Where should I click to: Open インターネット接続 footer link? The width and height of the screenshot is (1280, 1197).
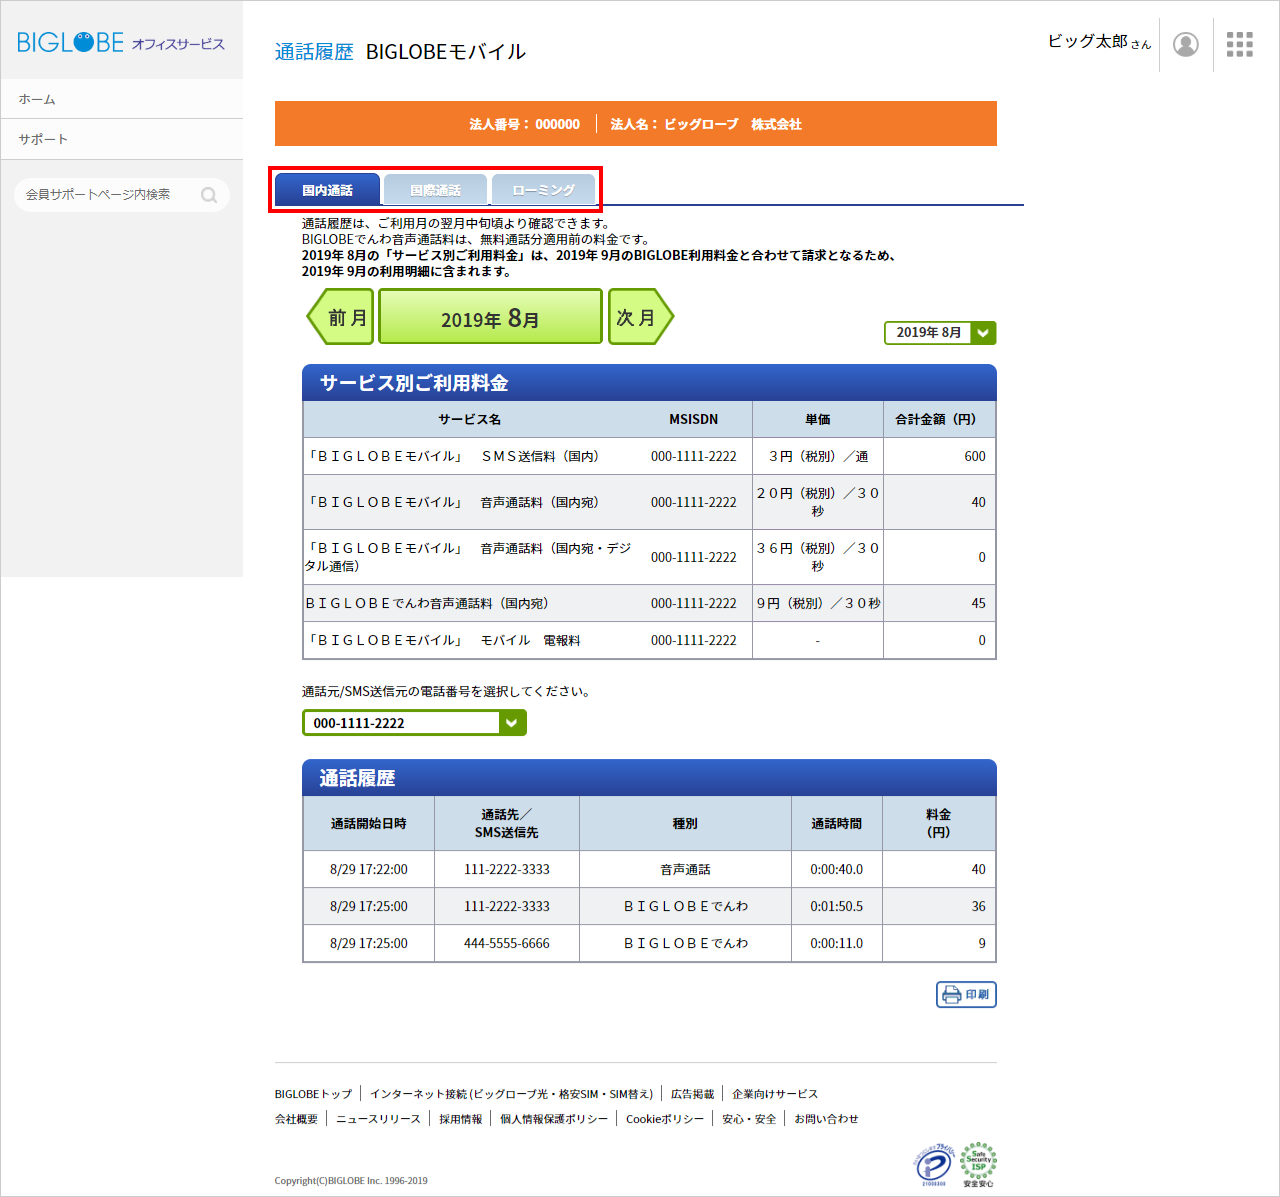511,1094
